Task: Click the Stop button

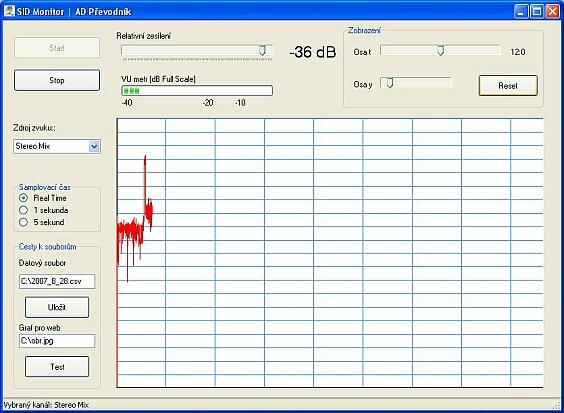Action: [57, 80]
